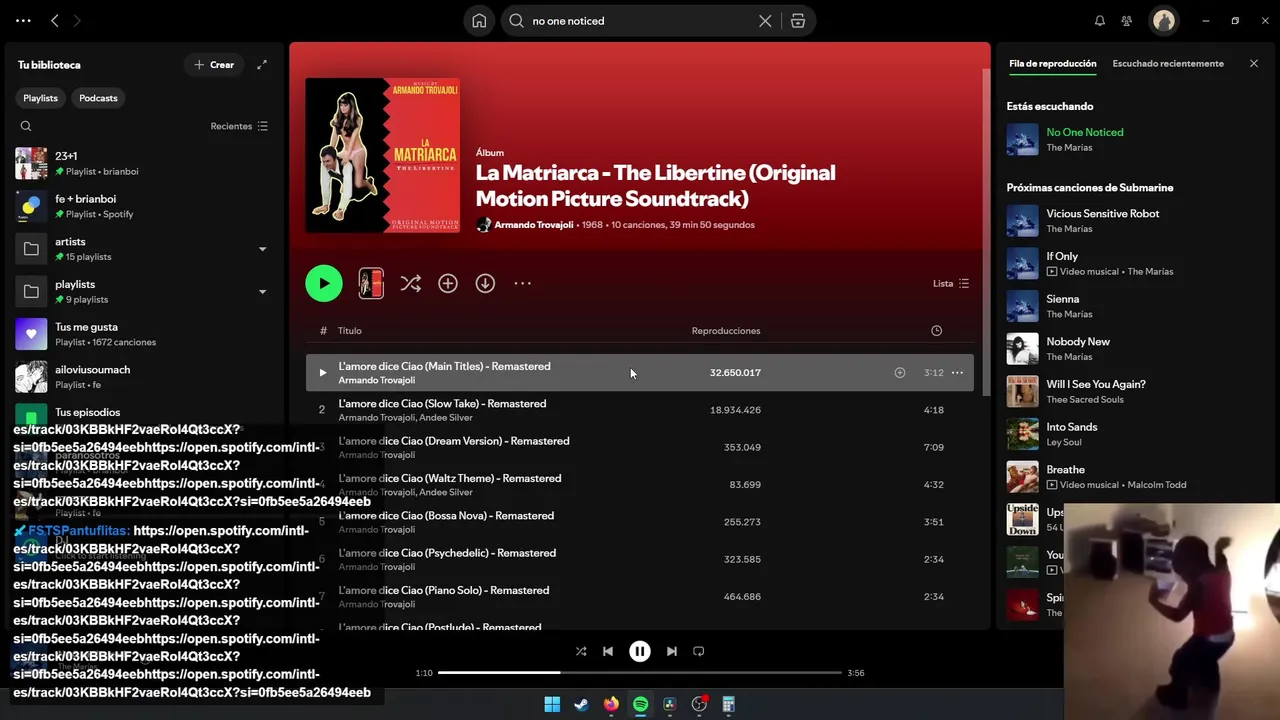Go to Home via house icon
Viewport: 1280px width, 720px height.
point(480,20)
